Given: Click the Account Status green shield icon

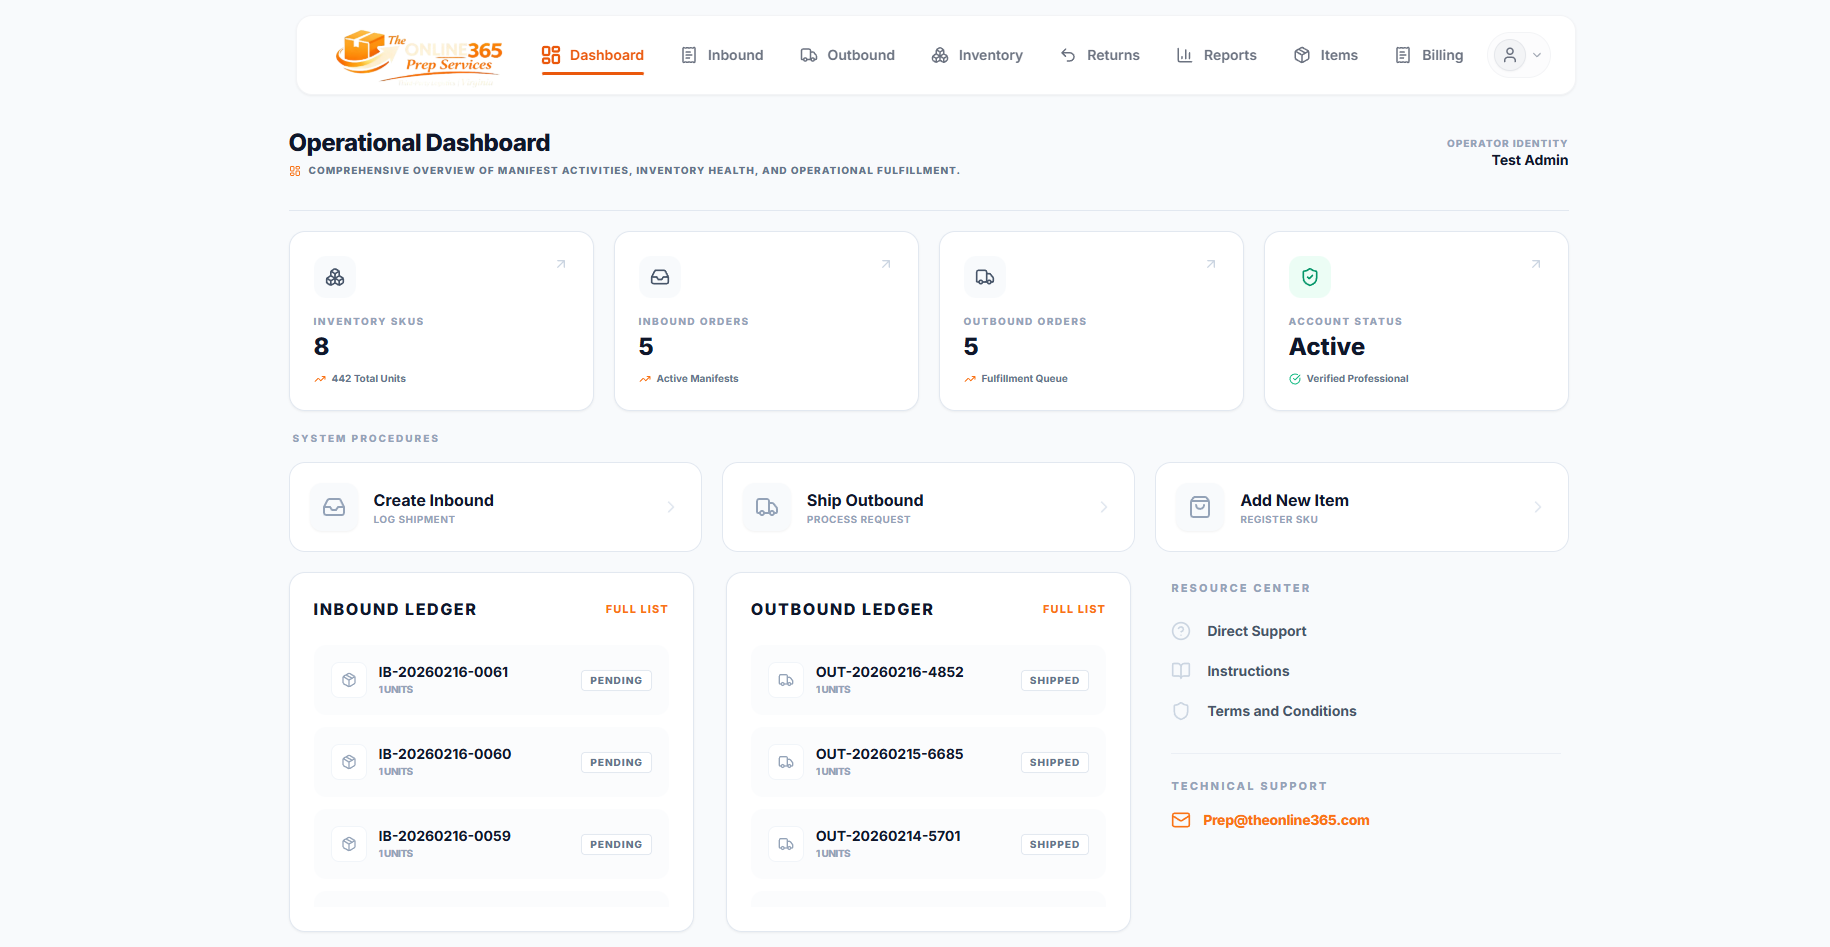Looking at the screenshot, I should 1310,277.
